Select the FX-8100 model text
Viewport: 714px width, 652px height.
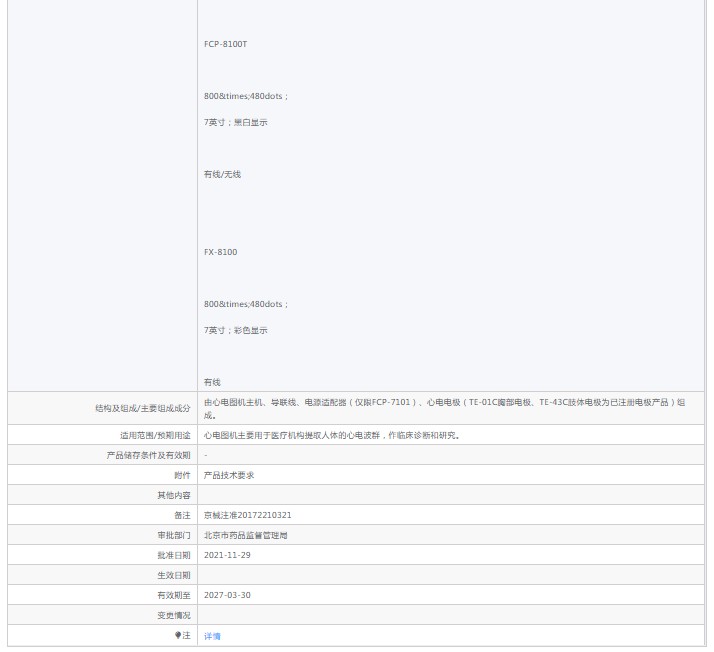click(220, 252)
